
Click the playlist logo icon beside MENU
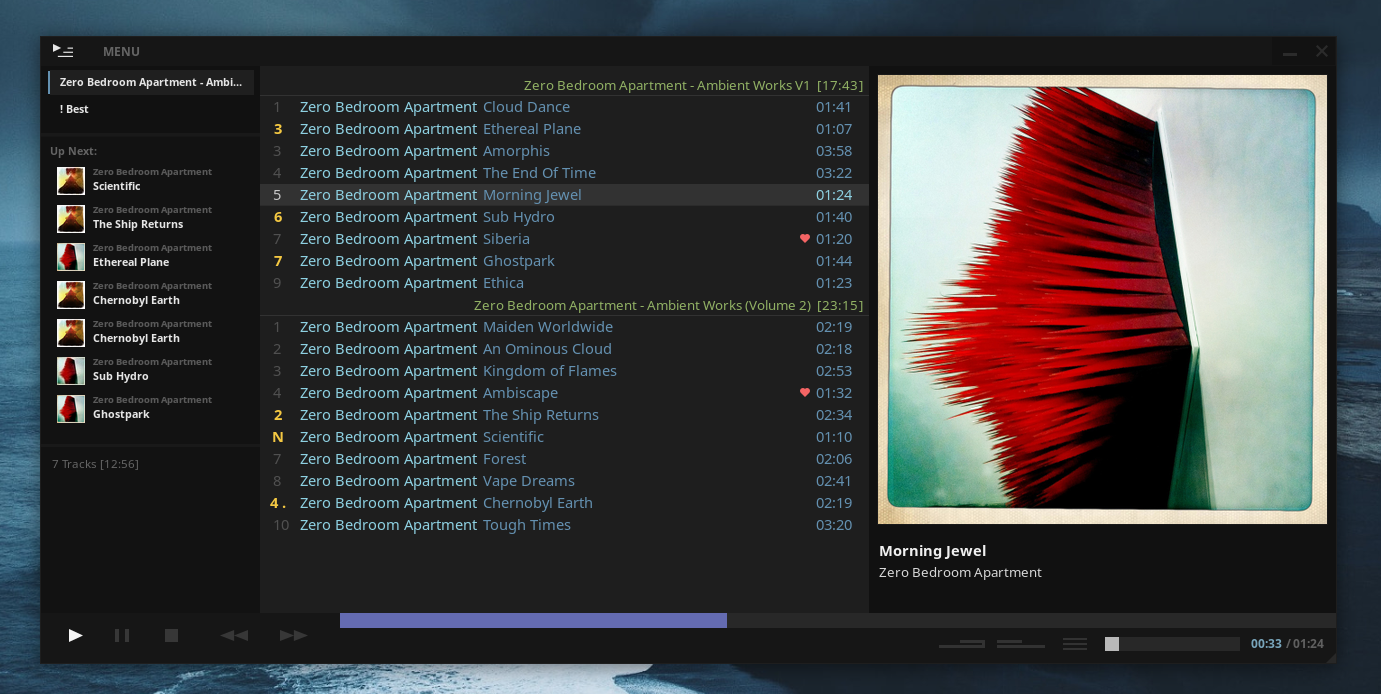(x=63, y=51)
